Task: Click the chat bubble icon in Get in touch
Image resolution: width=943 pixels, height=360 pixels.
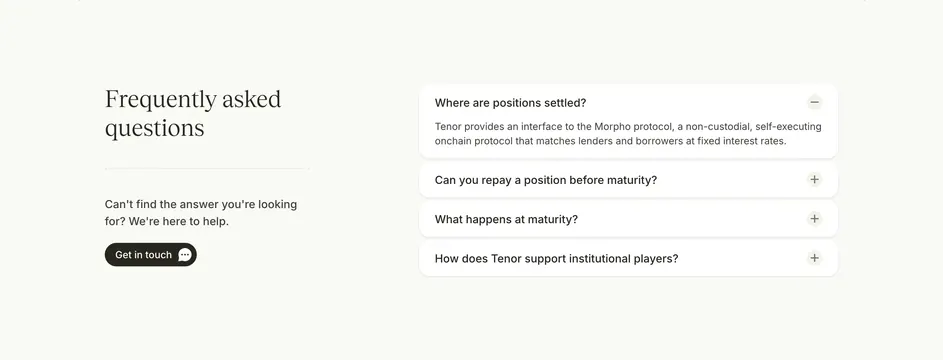Action: [x=185, y=255]
